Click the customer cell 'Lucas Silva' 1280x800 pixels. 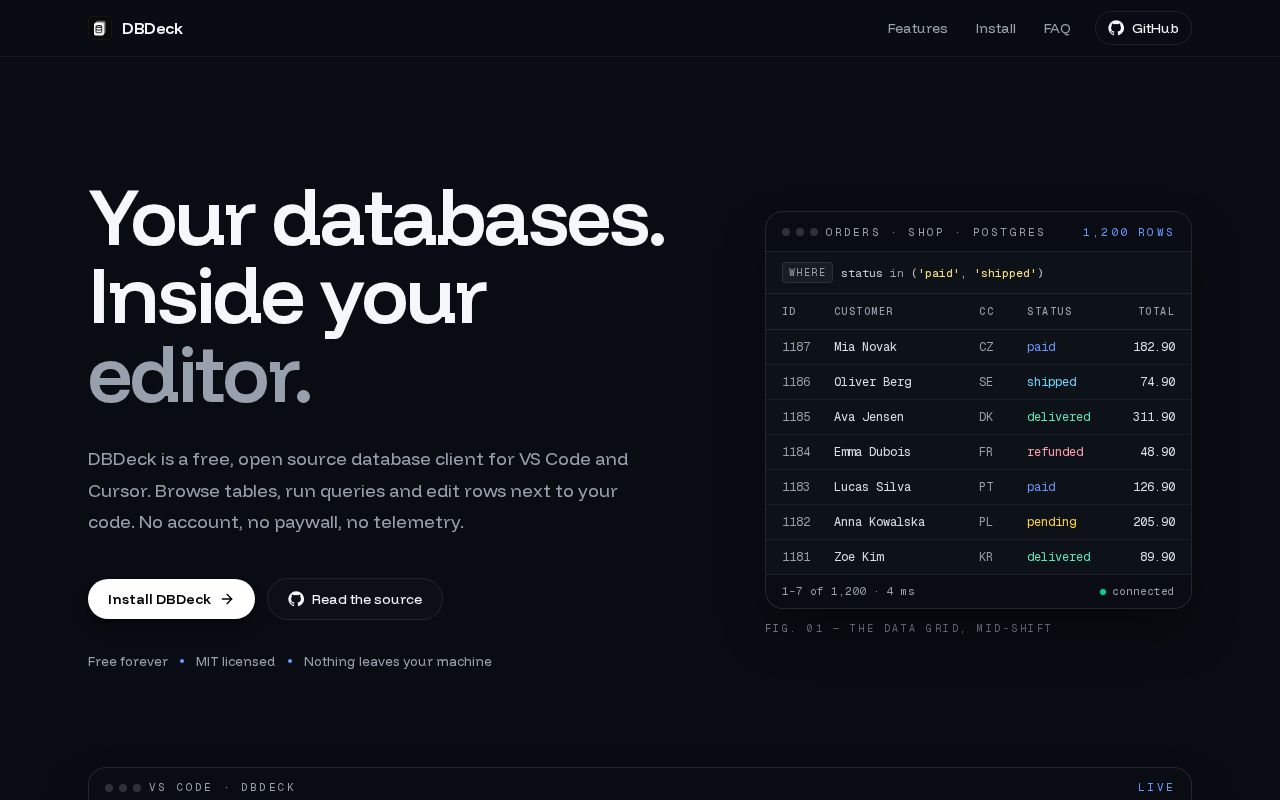pyautogui.click(x=872, y=487)
